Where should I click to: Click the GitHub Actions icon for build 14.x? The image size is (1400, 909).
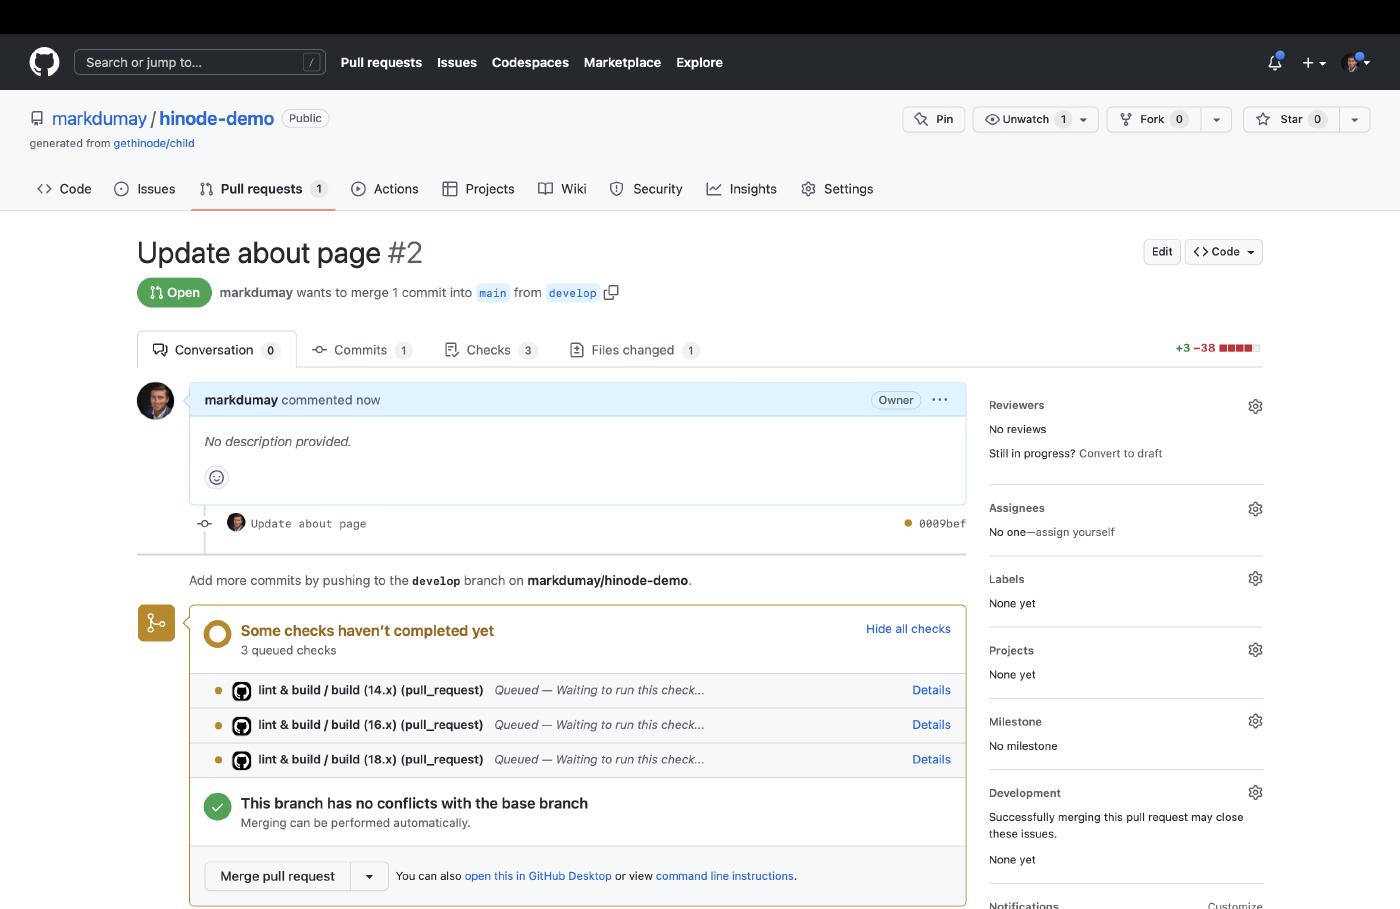point(241,691)
